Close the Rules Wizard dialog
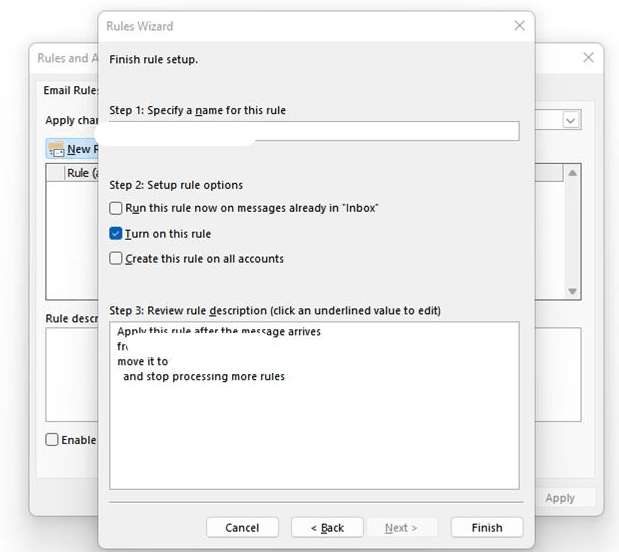Screen dimensions: 619x552 click(x=520, y=26)
